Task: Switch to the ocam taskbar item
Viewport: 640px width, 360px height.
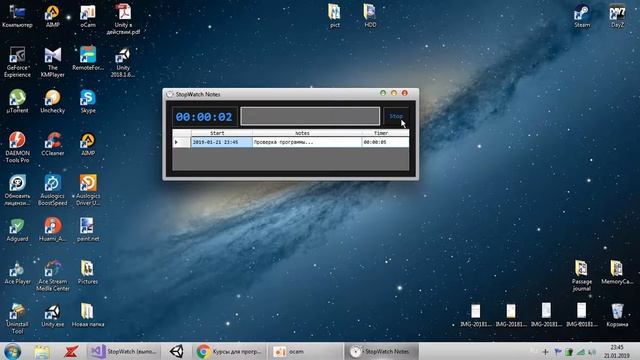Action: pyautogui.click(x=306, y=351)
